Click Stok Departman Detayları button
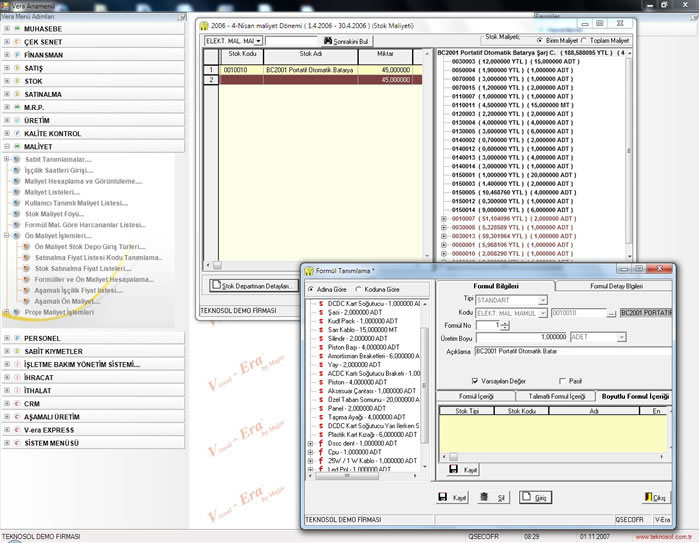This screenshot has height=543, width=699. coord(254,285)
